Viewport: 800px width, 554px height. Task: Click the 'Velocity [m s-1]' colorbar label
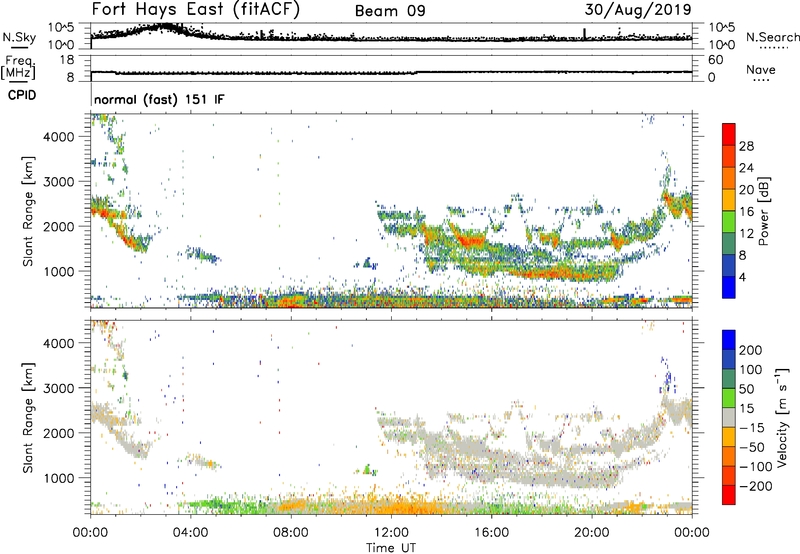click(782, 417)
